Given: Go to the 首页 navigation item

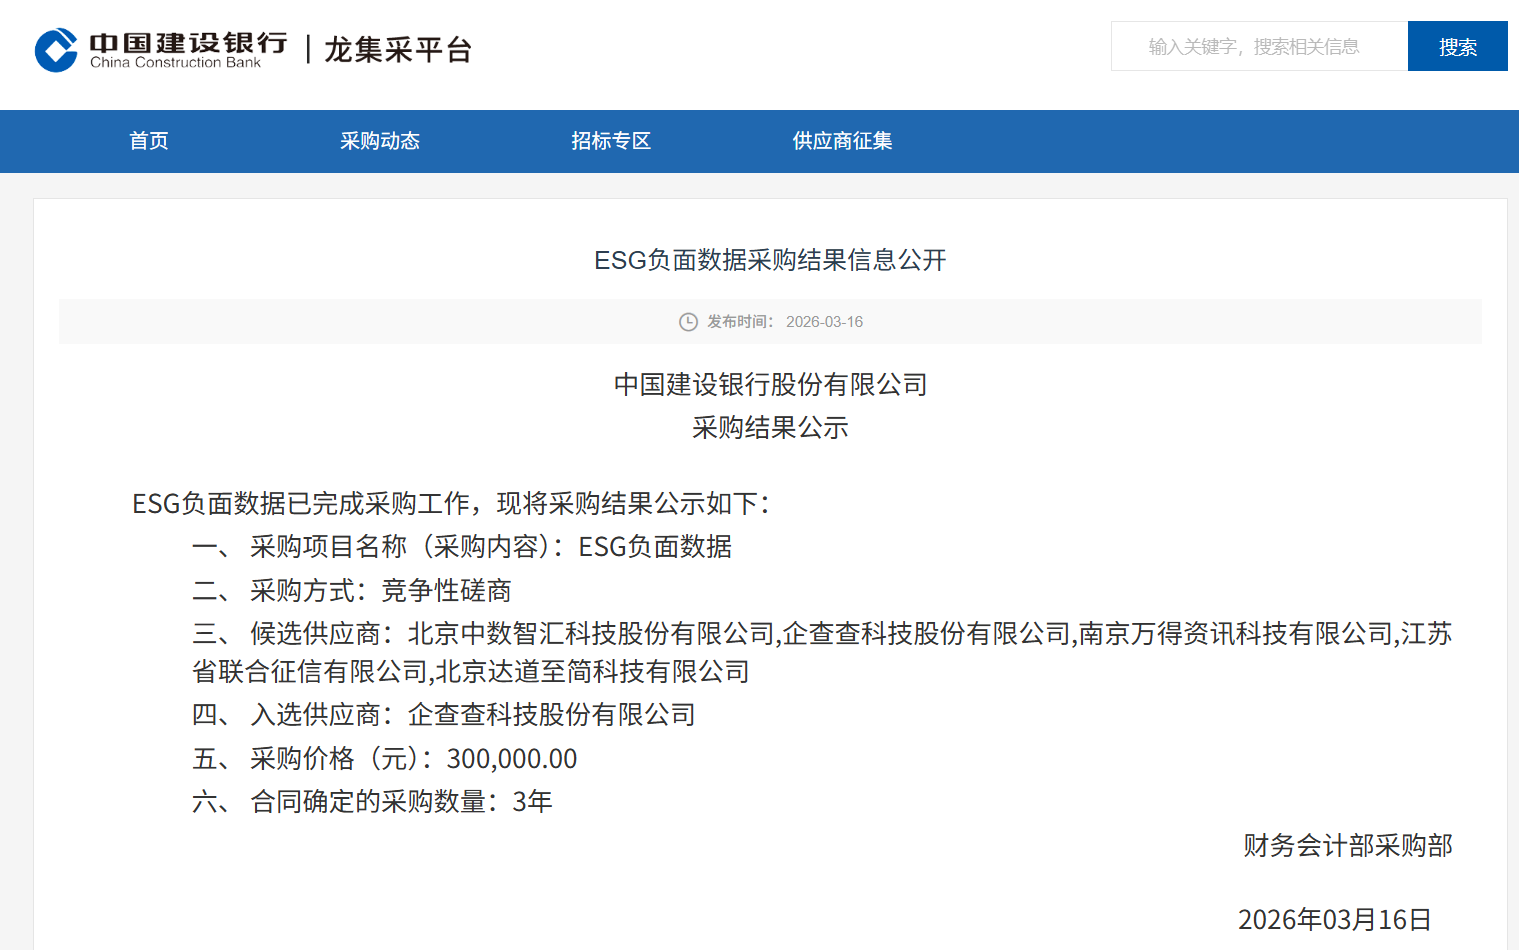Looking at the screenshot, I should coord(149,141).
